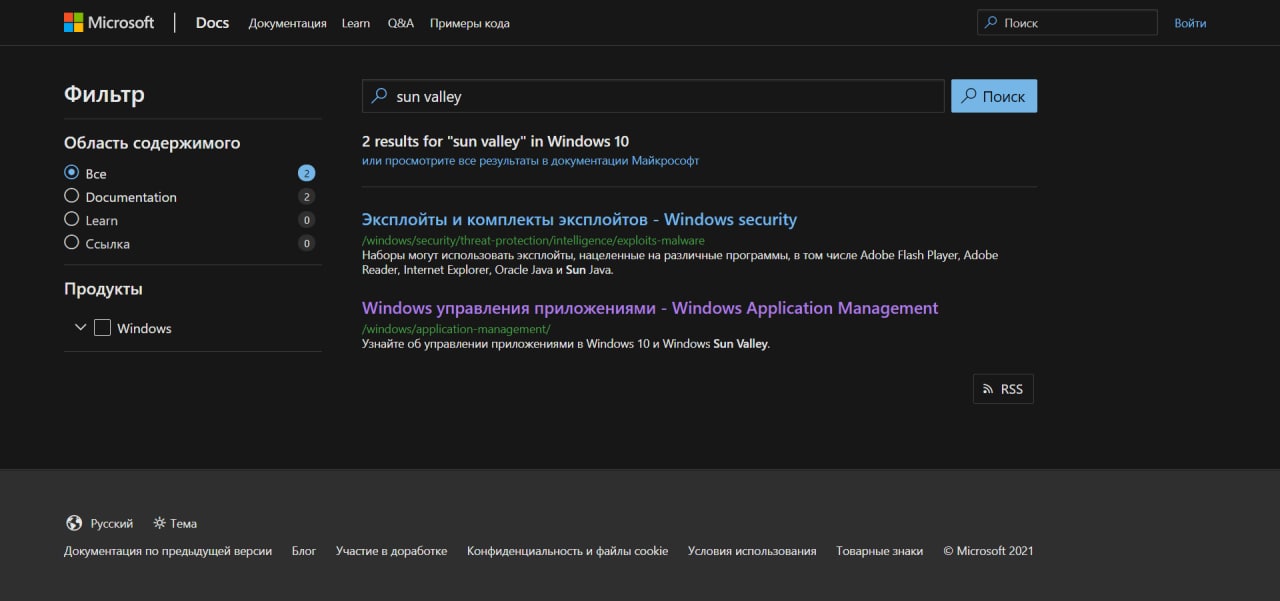Click the © Microsoft 2021 footer text

coord(988,551)
